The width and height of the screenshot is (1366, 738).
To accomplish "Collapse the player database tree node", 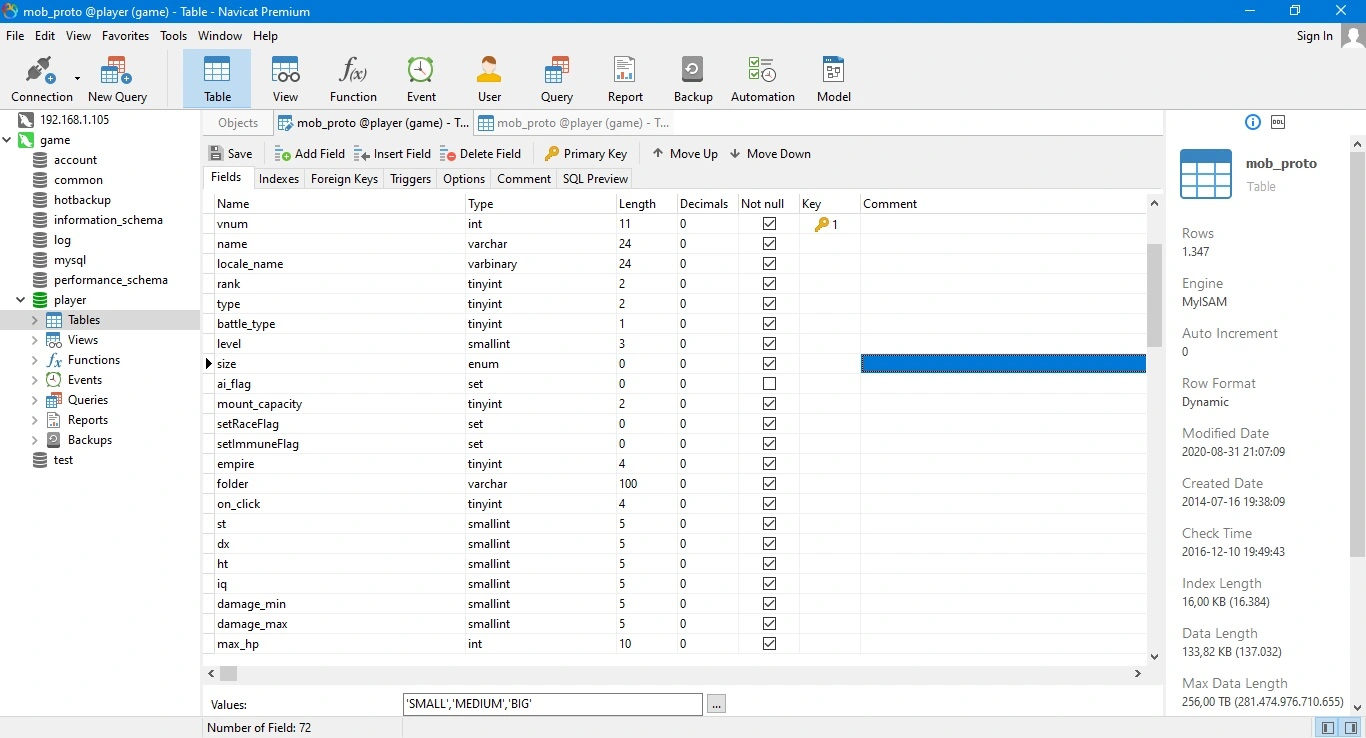I will 21,300.
